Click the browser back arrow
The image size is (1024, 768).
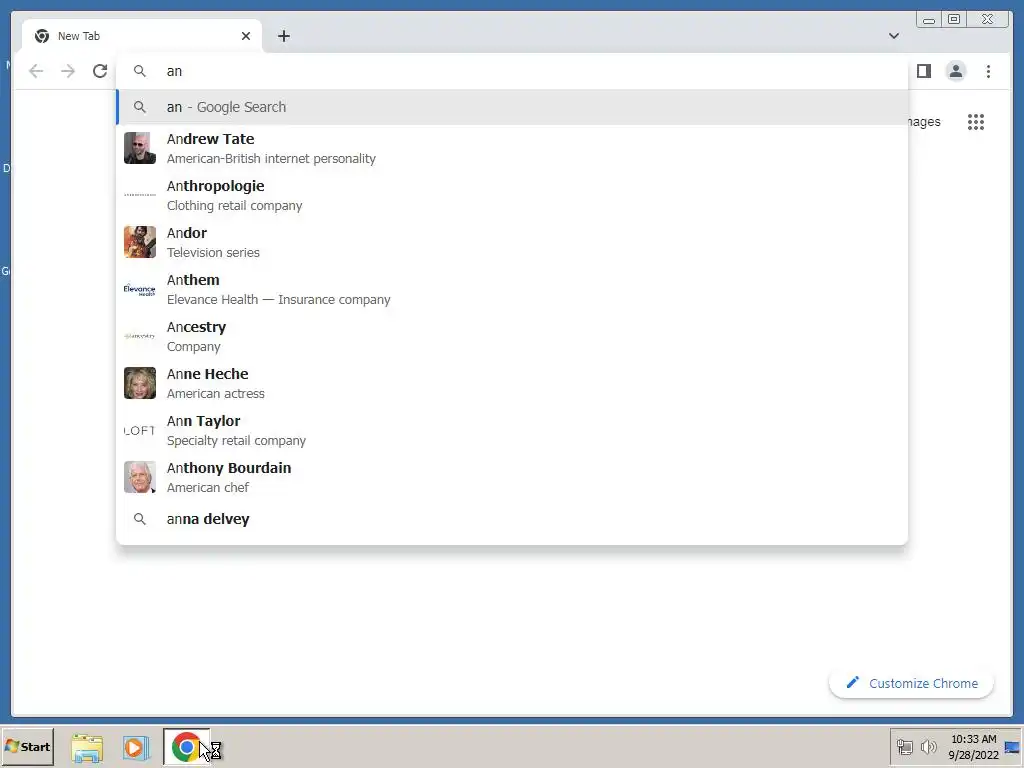point(36,71)
